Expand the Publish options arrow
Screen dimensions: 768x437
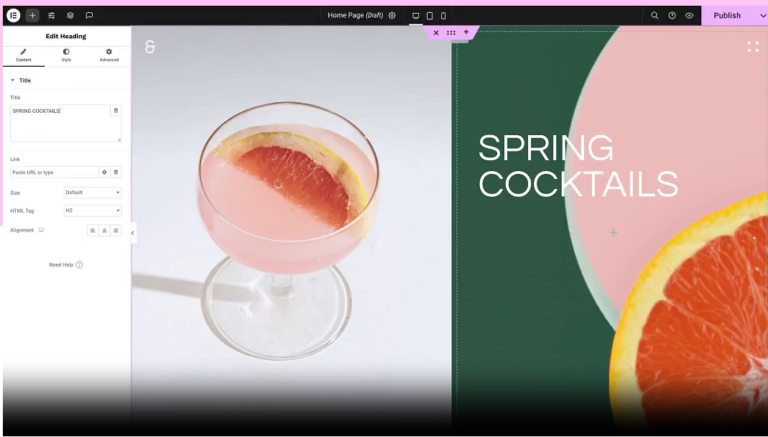pyautogui.click(x=762, y=16)
